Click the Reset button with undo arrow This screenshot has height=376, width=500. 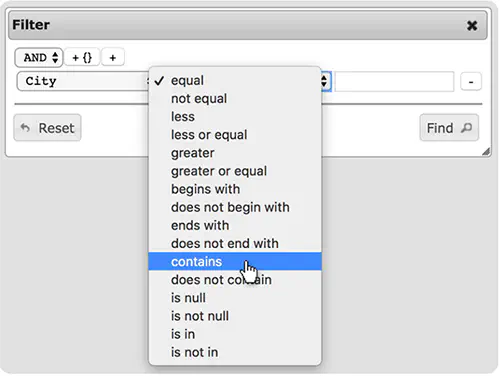click(47, 128)
